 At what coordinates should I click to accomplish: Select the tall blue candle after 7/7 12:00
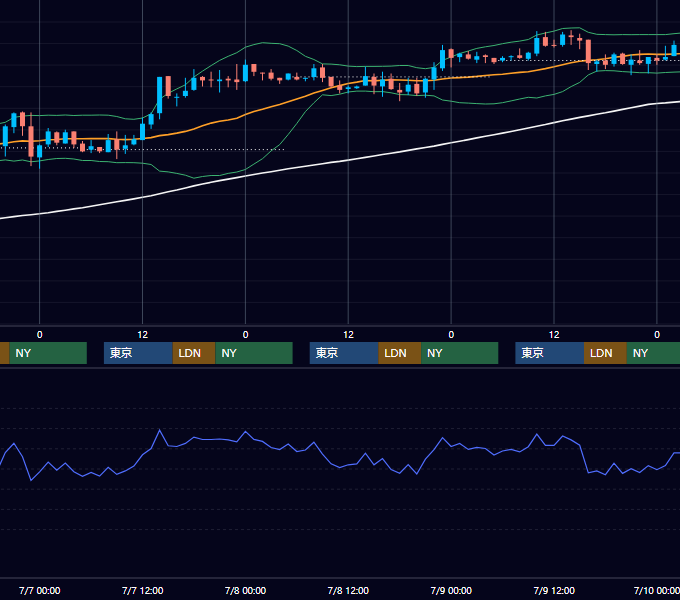point(160,95)
